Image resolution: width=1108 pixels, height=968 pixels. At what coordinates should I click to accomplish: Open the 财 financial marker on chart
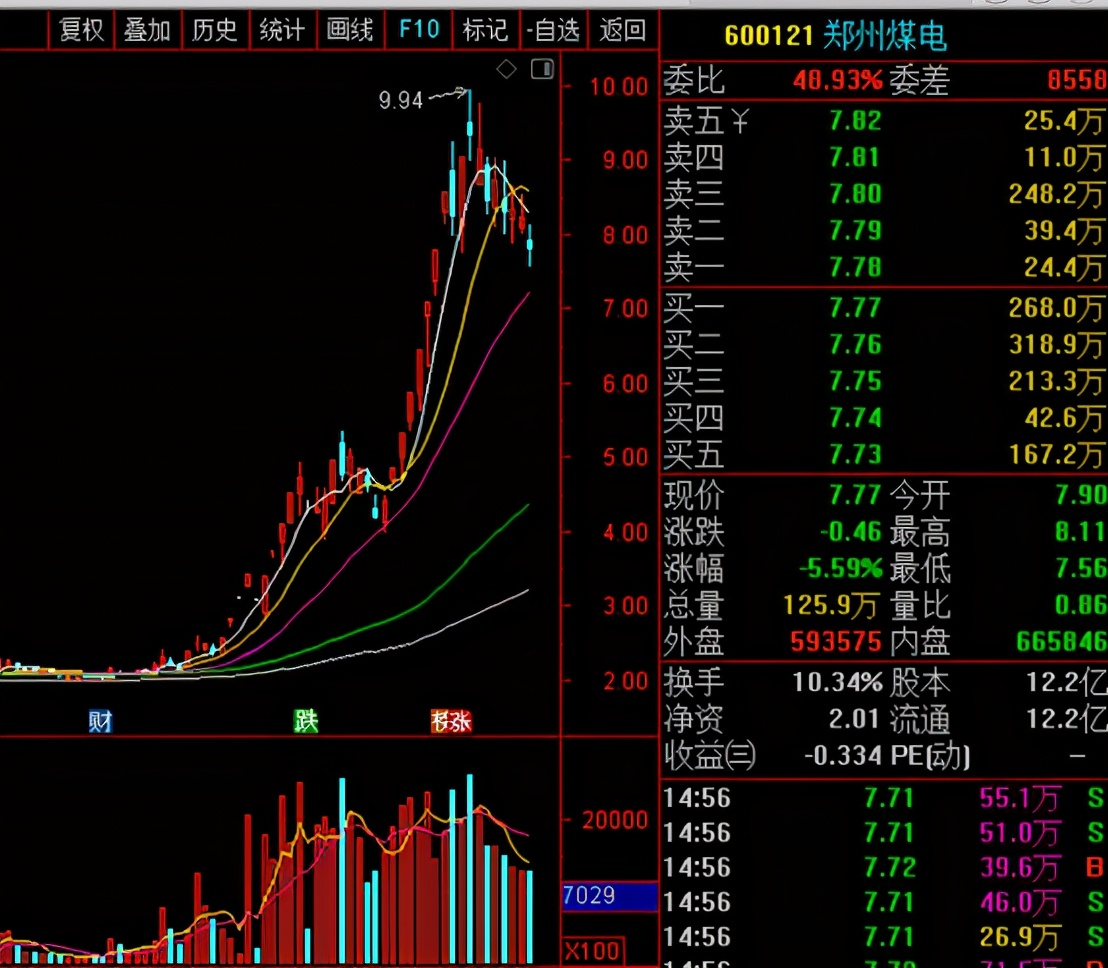click(100, 721)
